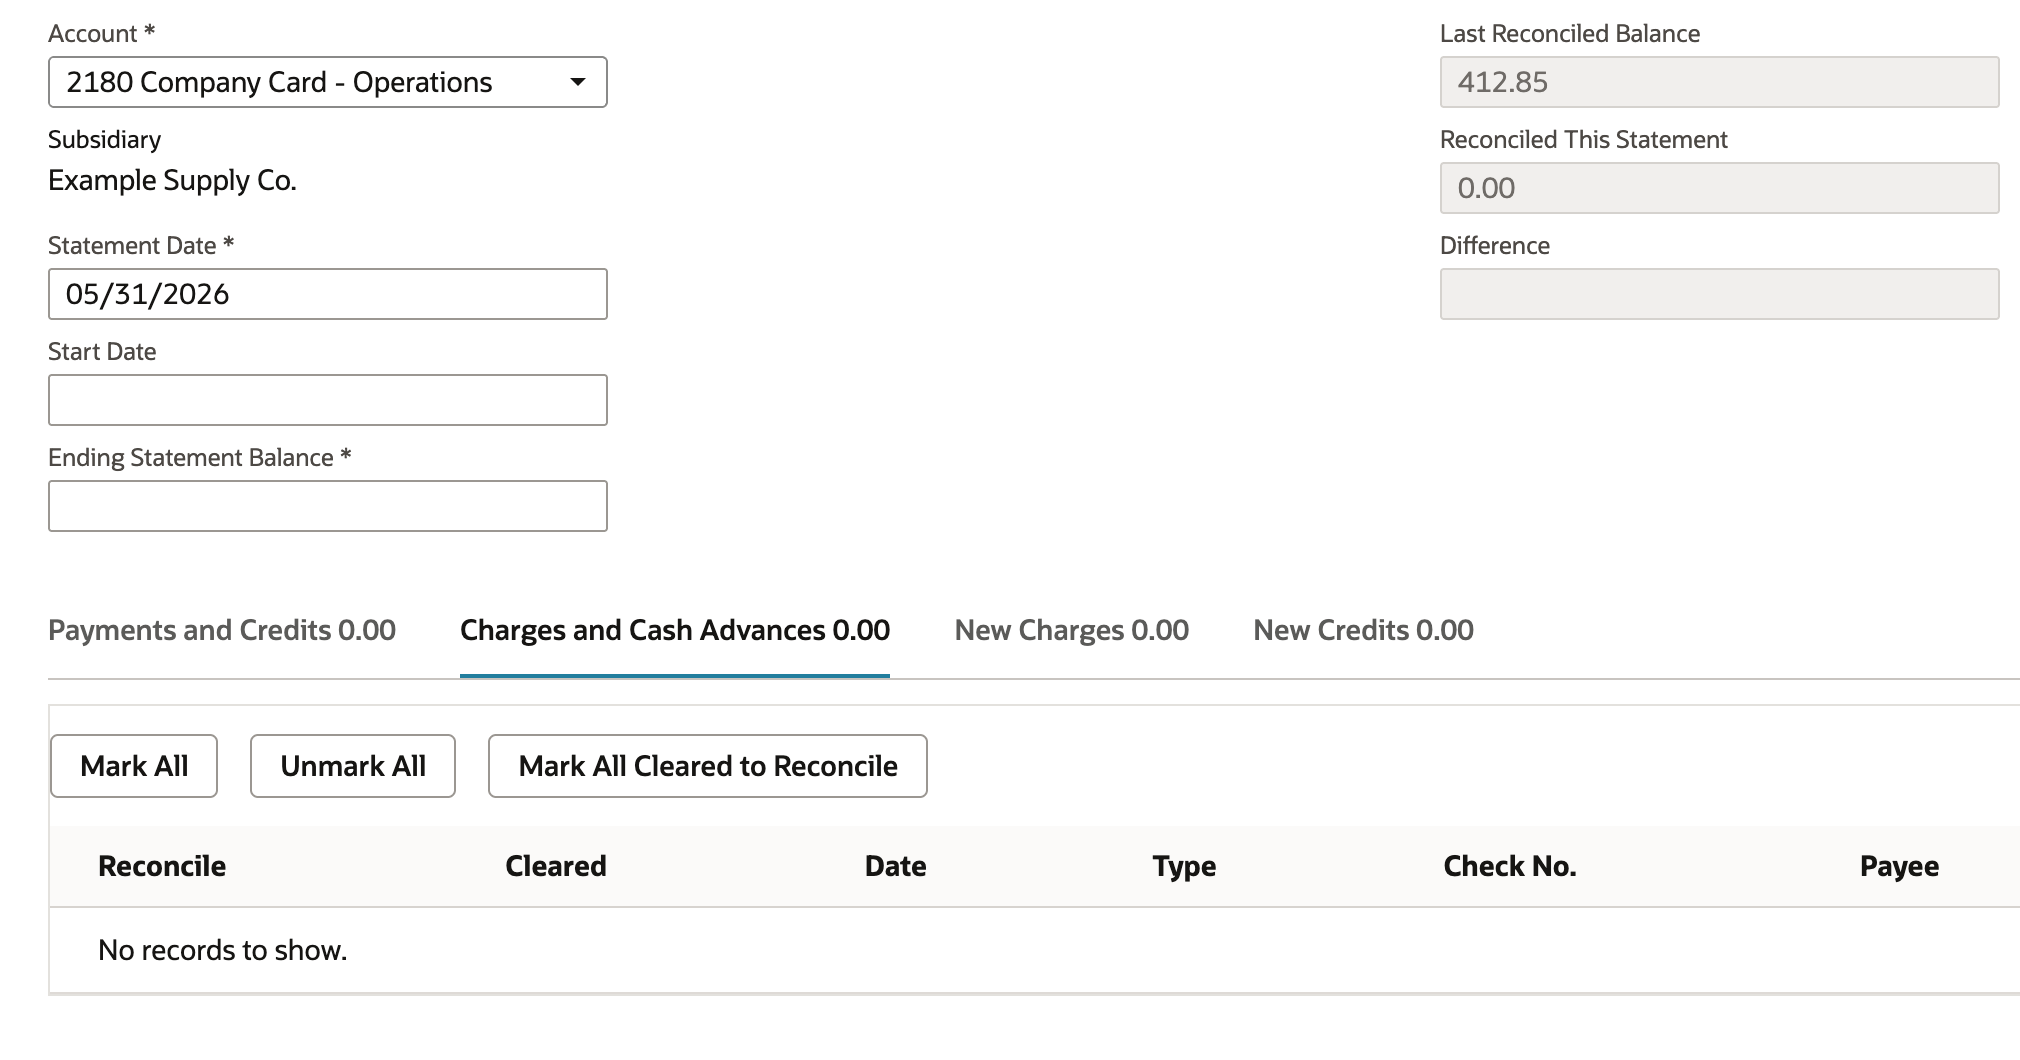Click the Statement Date field

point(327,294)
